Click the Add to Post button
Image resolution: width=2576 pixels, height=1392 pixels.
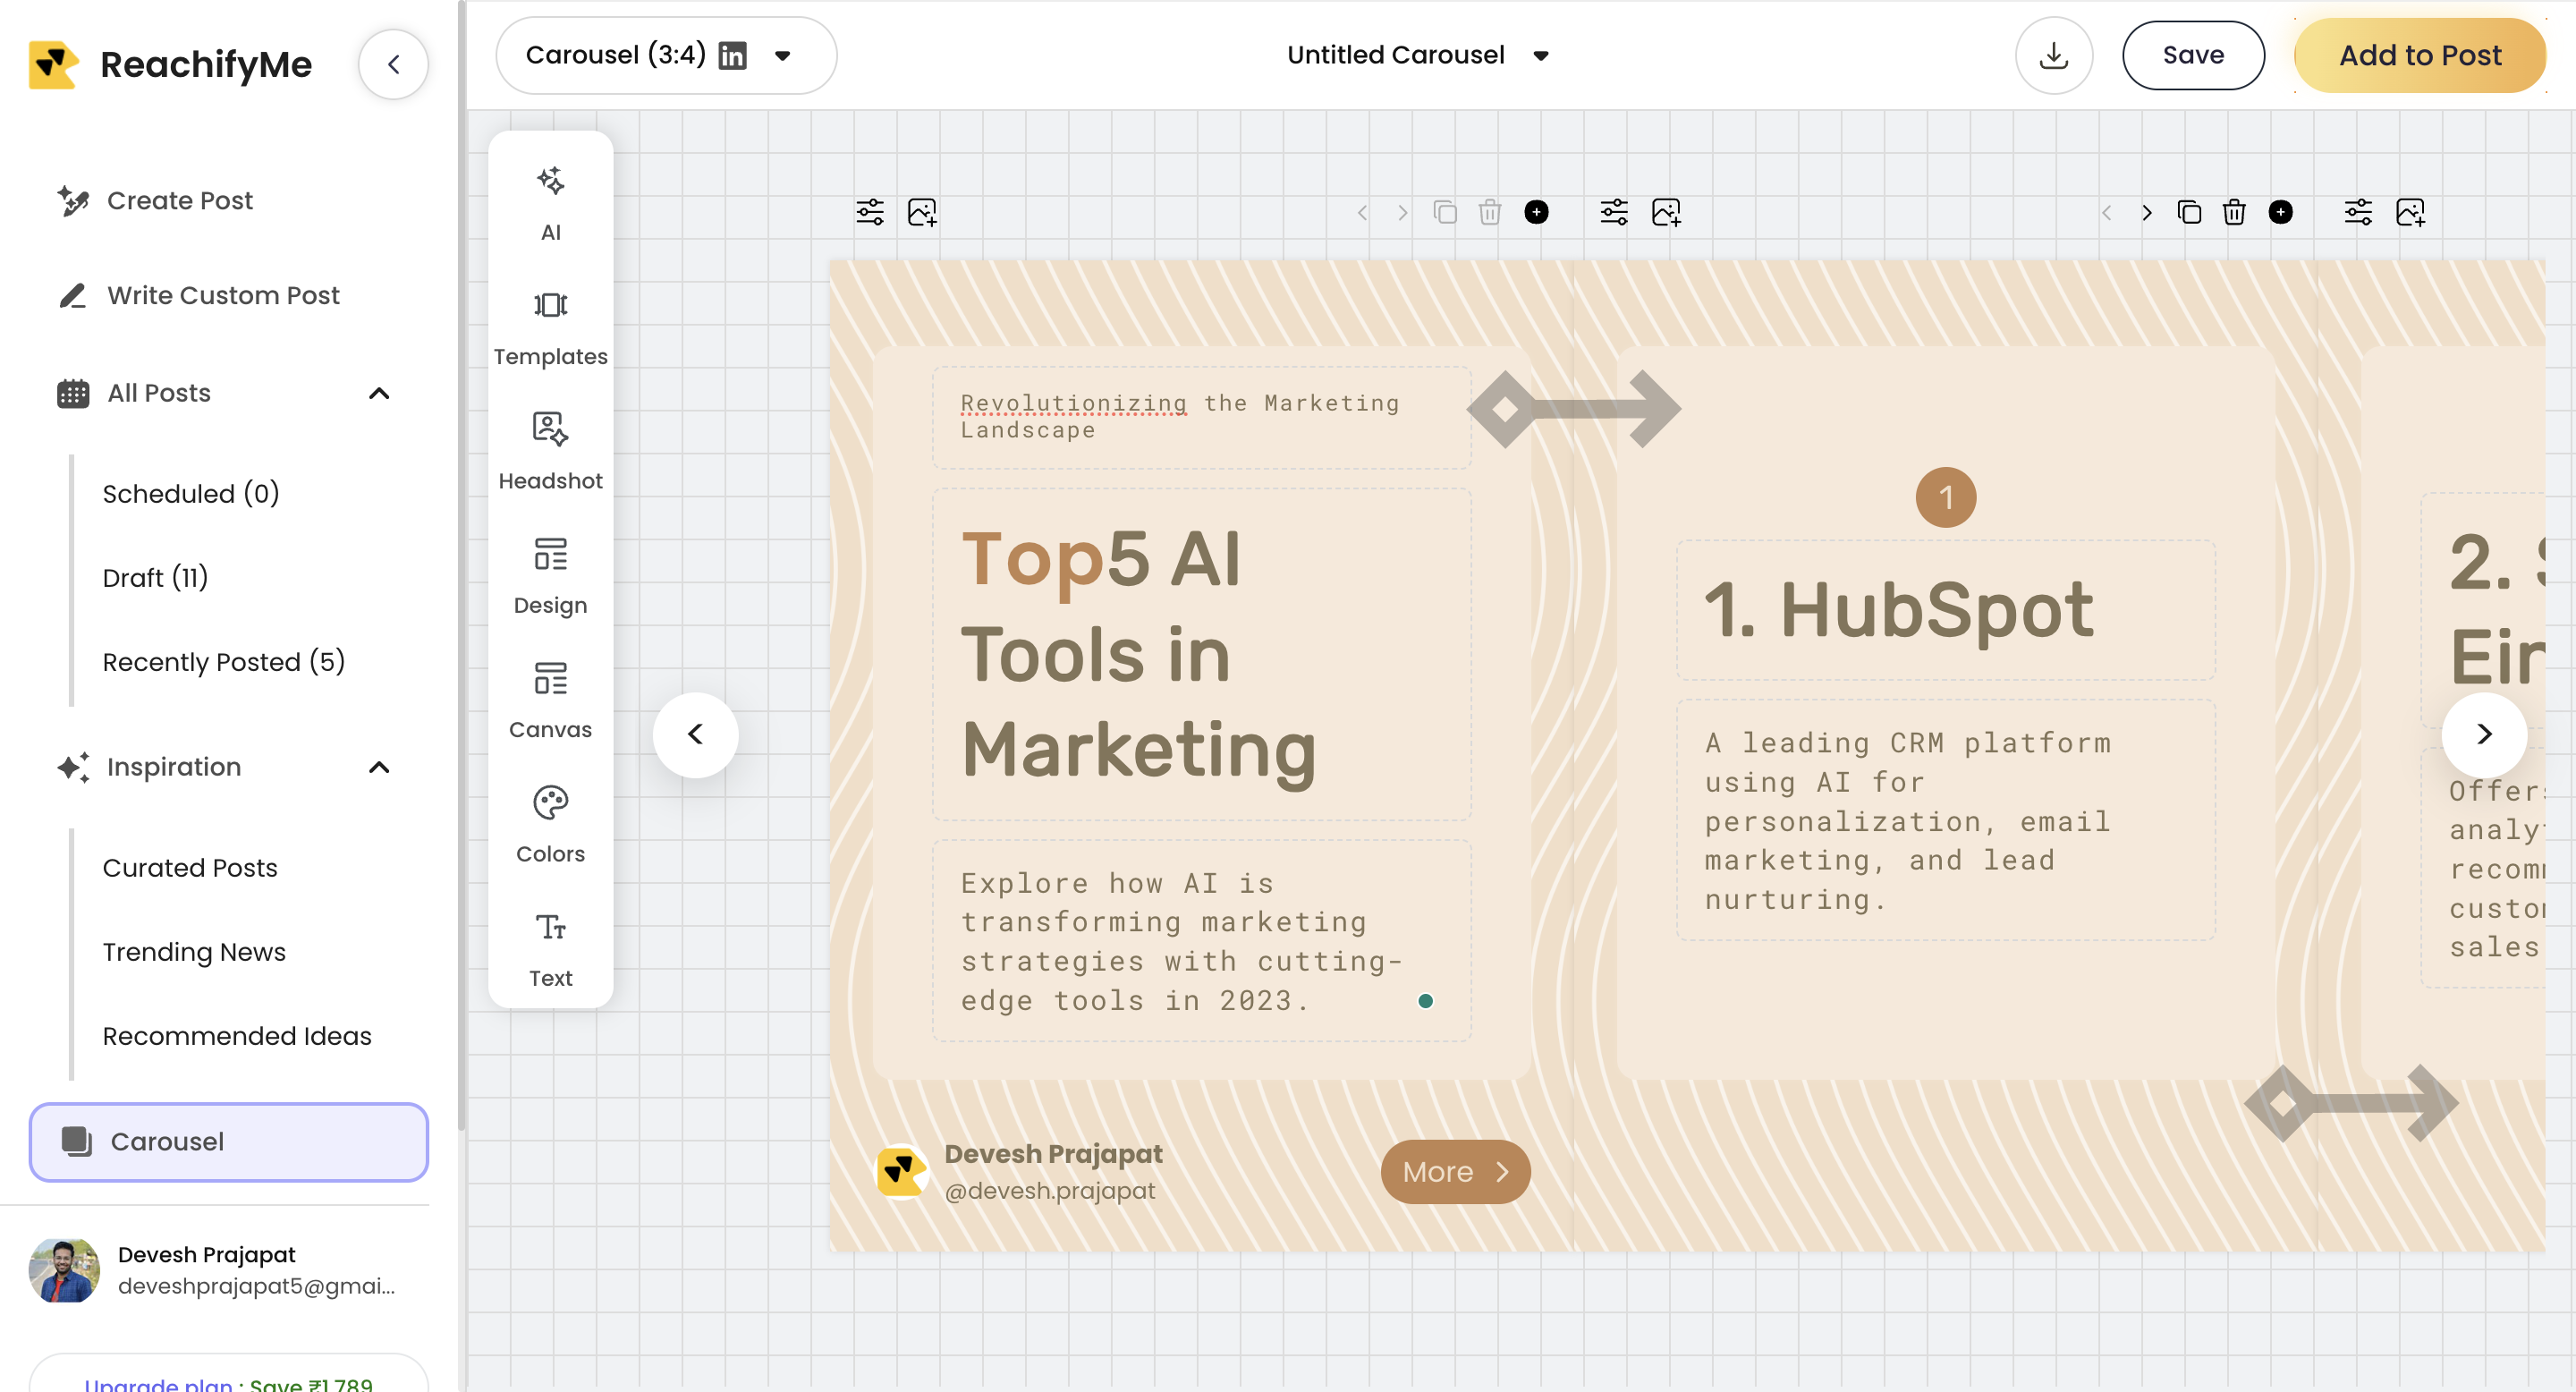coord(2420,55)
